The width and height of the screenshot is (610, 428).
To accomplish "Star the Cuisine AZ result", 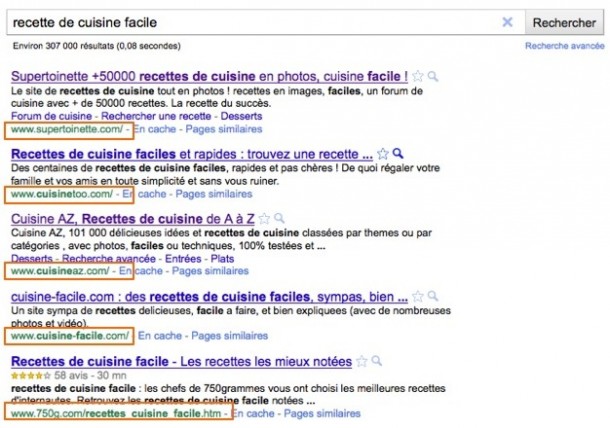I will coord(264,219).
